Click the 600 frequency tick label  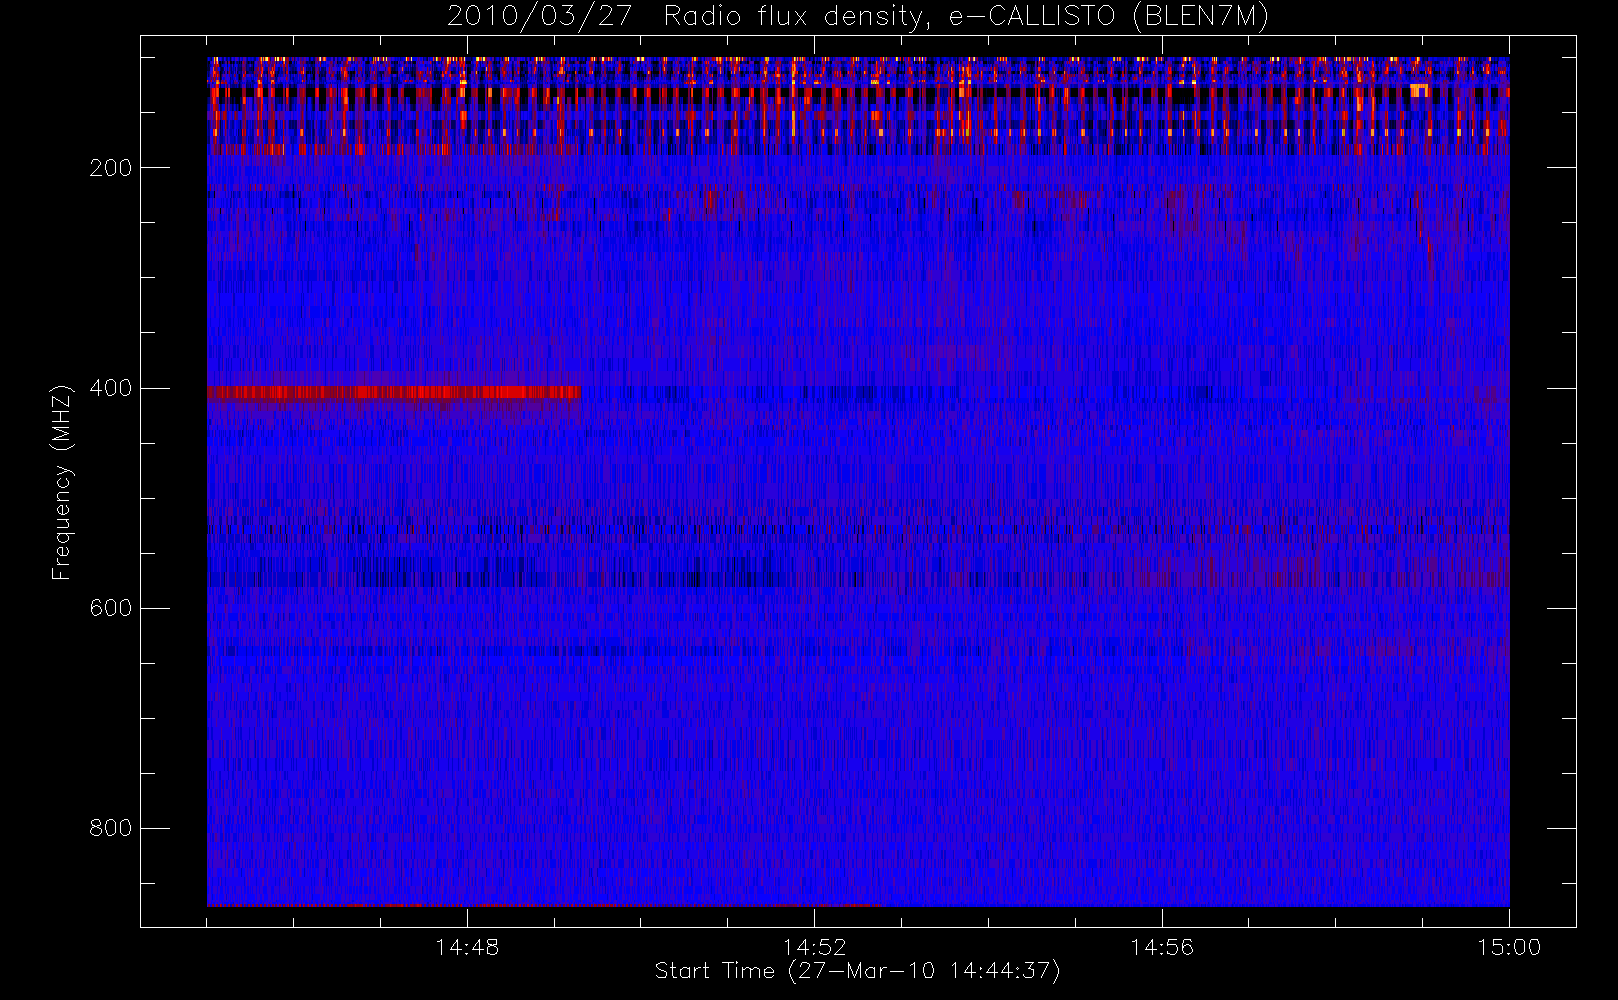point(111,608)
